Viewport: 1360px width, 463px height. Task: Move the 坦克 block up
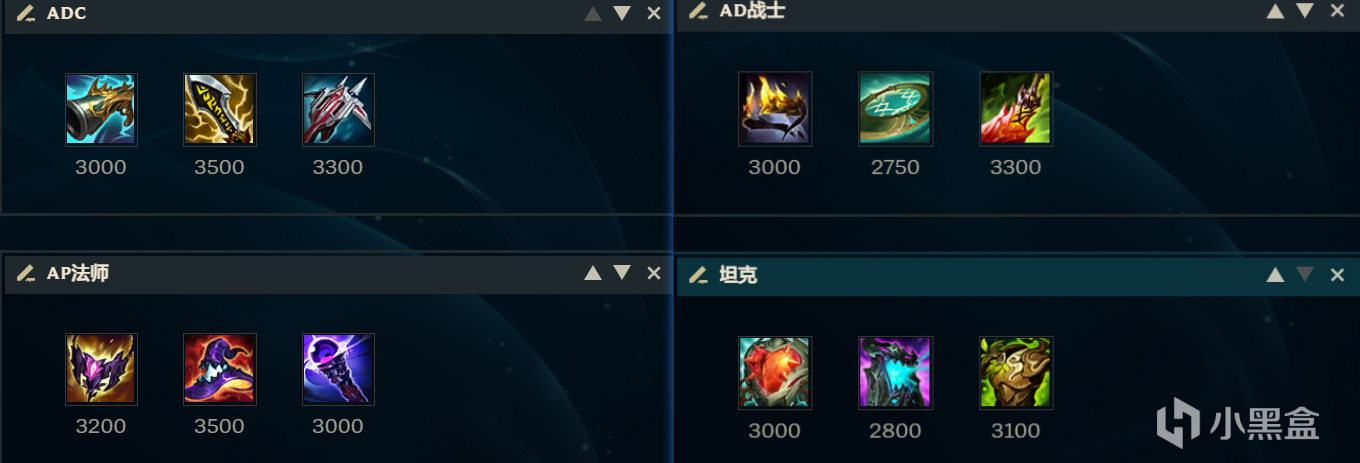[x=1275, y=275]
